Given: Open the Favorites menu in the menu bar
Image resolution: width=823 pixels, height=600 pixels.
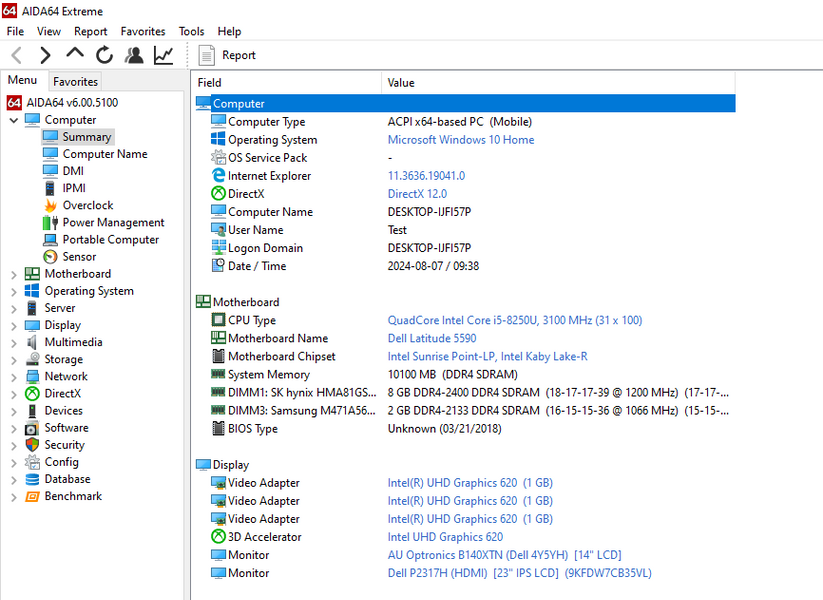Looking at the screenshot, I should click(x=143, y=31).
